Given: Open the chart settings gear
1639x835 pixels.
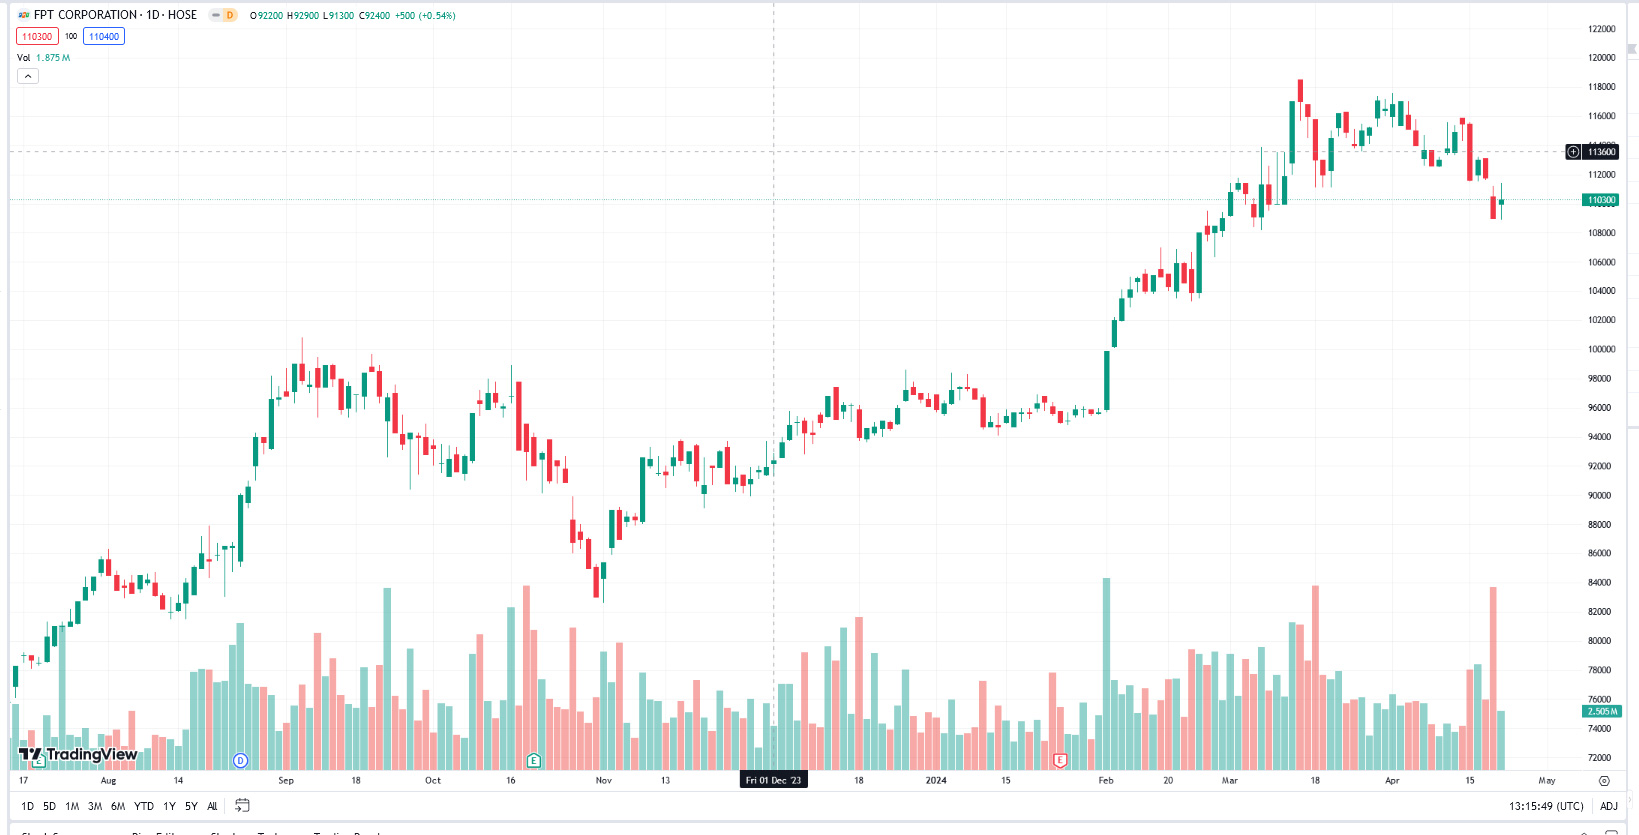Looking at the screenshot, I should tap(1606, 781).
